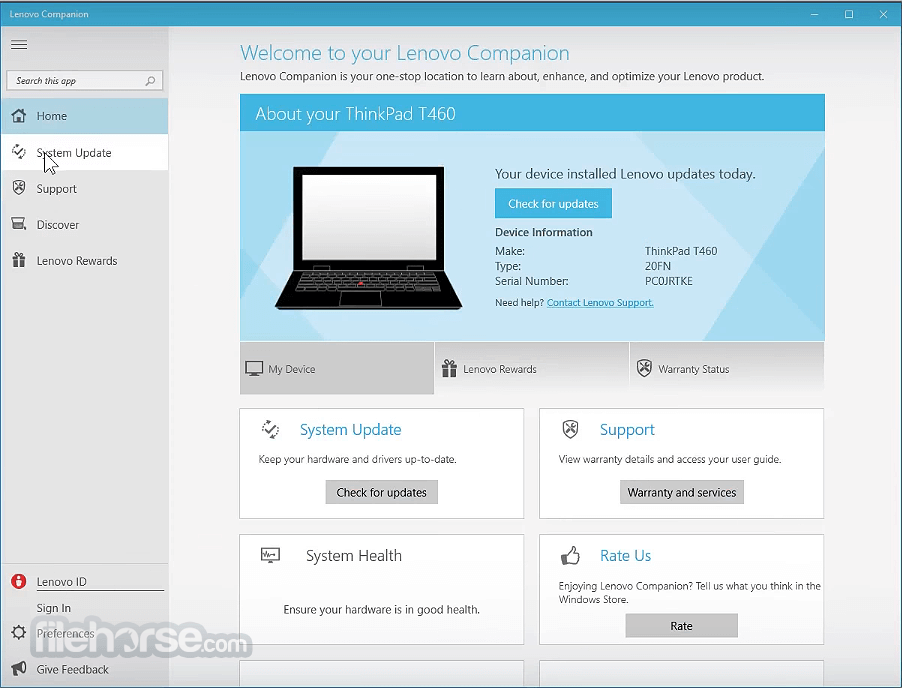
Task: Click the Warranty and services button
Action: coord(682,492)
